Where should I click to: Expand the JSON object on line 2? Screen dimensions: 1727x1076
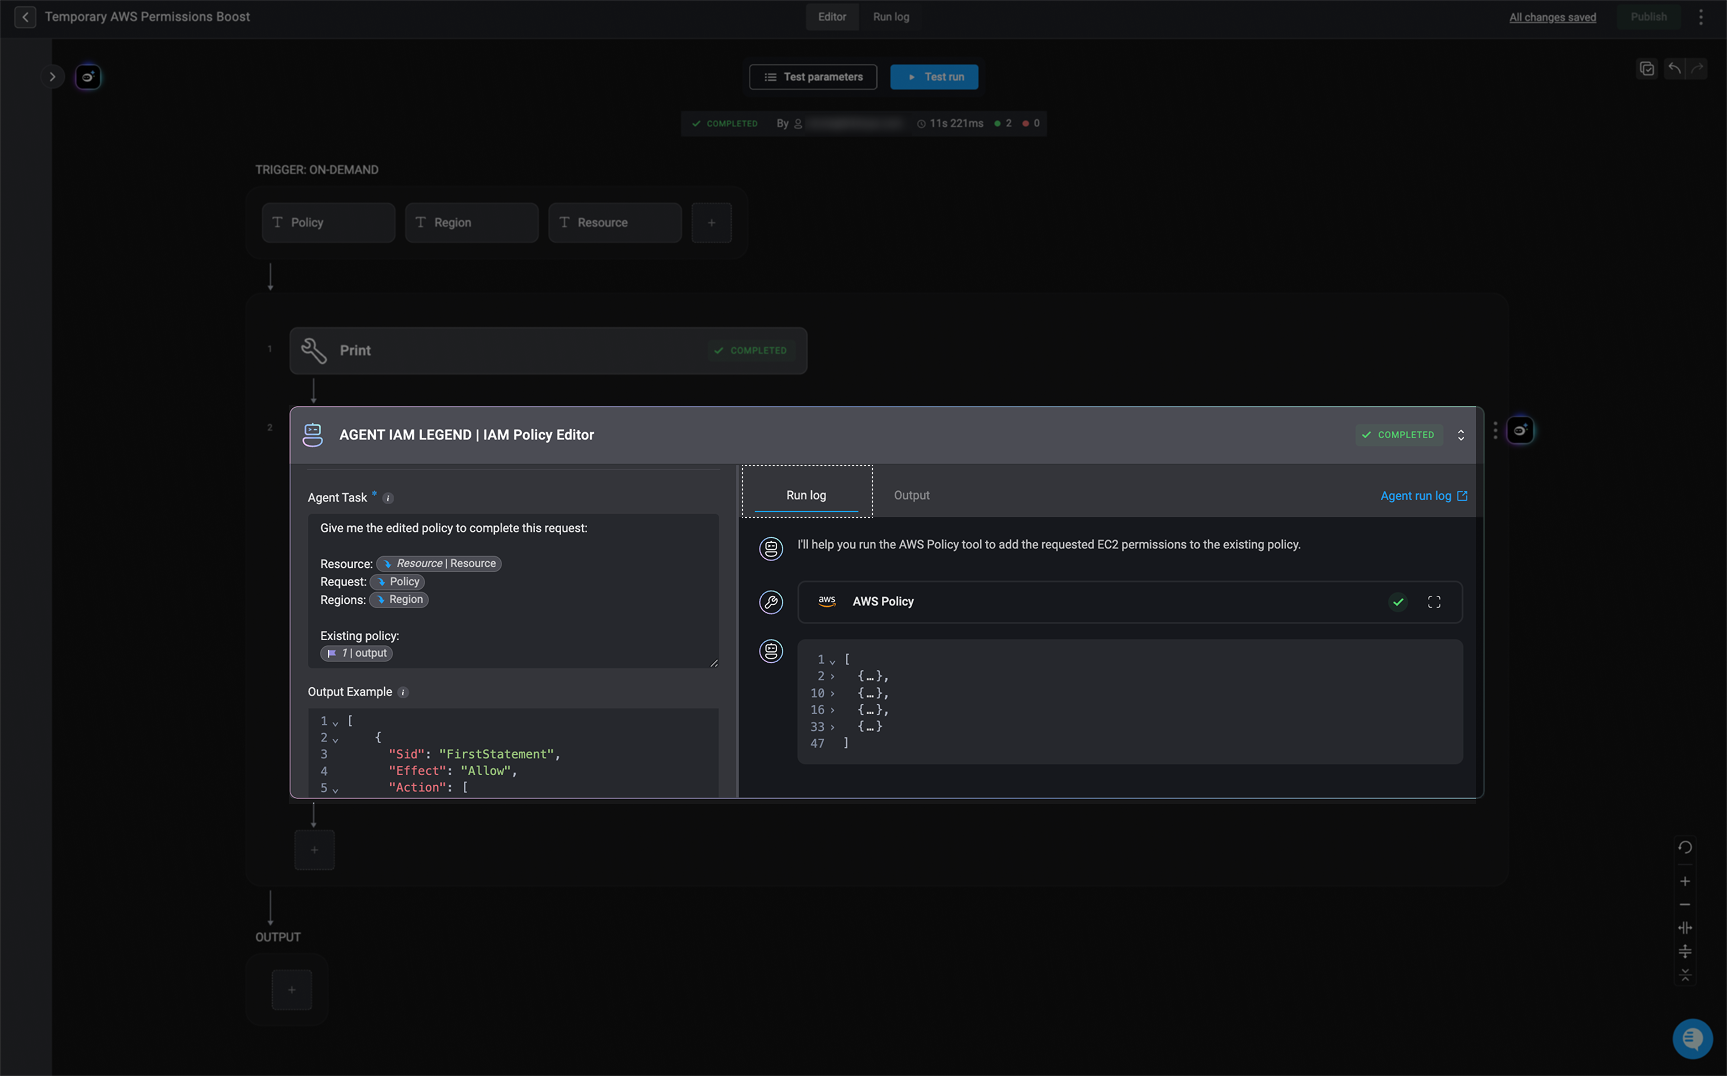832,677
